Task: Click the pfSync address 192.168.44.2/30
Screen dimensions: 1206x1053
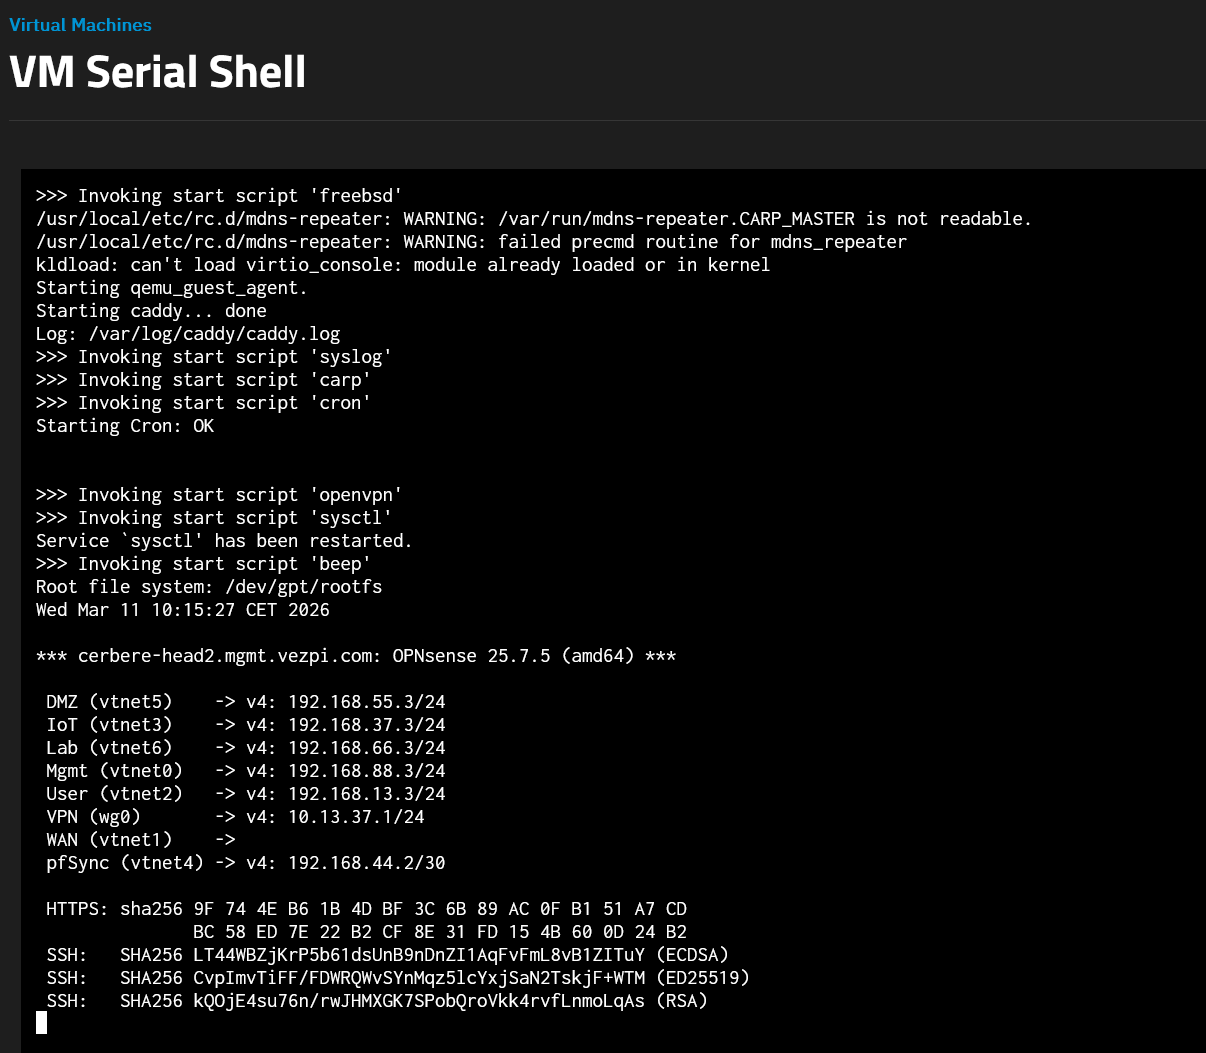Action: point(366,863)
